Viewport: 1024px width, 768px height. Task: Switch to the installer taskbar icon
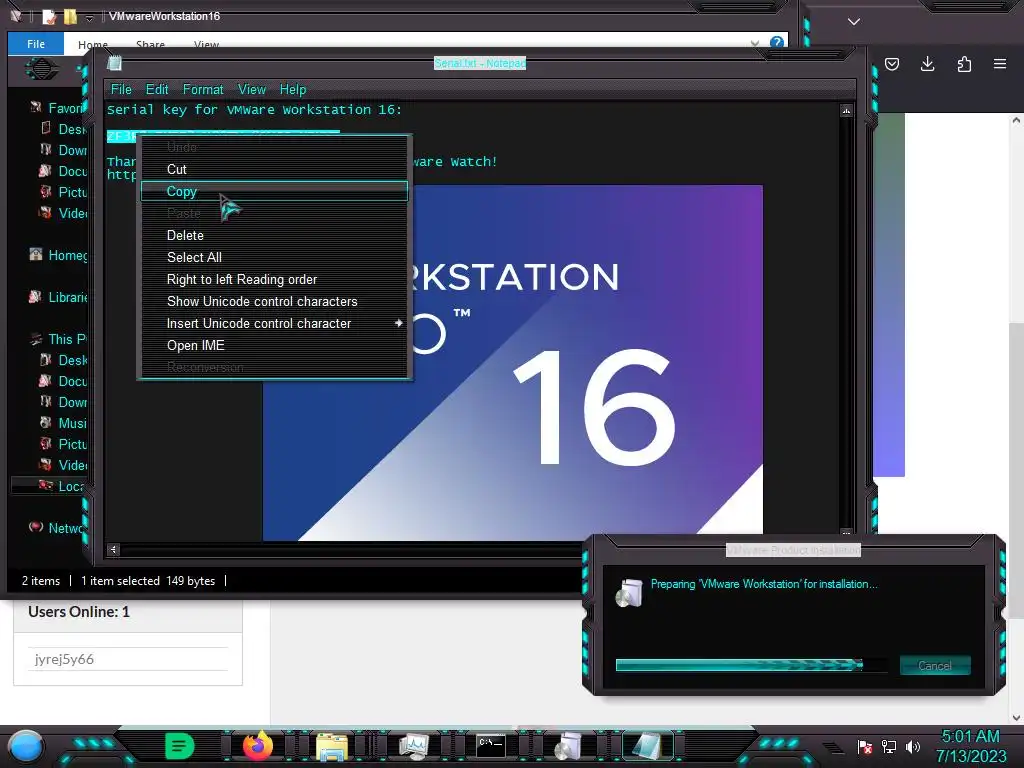[x=569, y=746]
